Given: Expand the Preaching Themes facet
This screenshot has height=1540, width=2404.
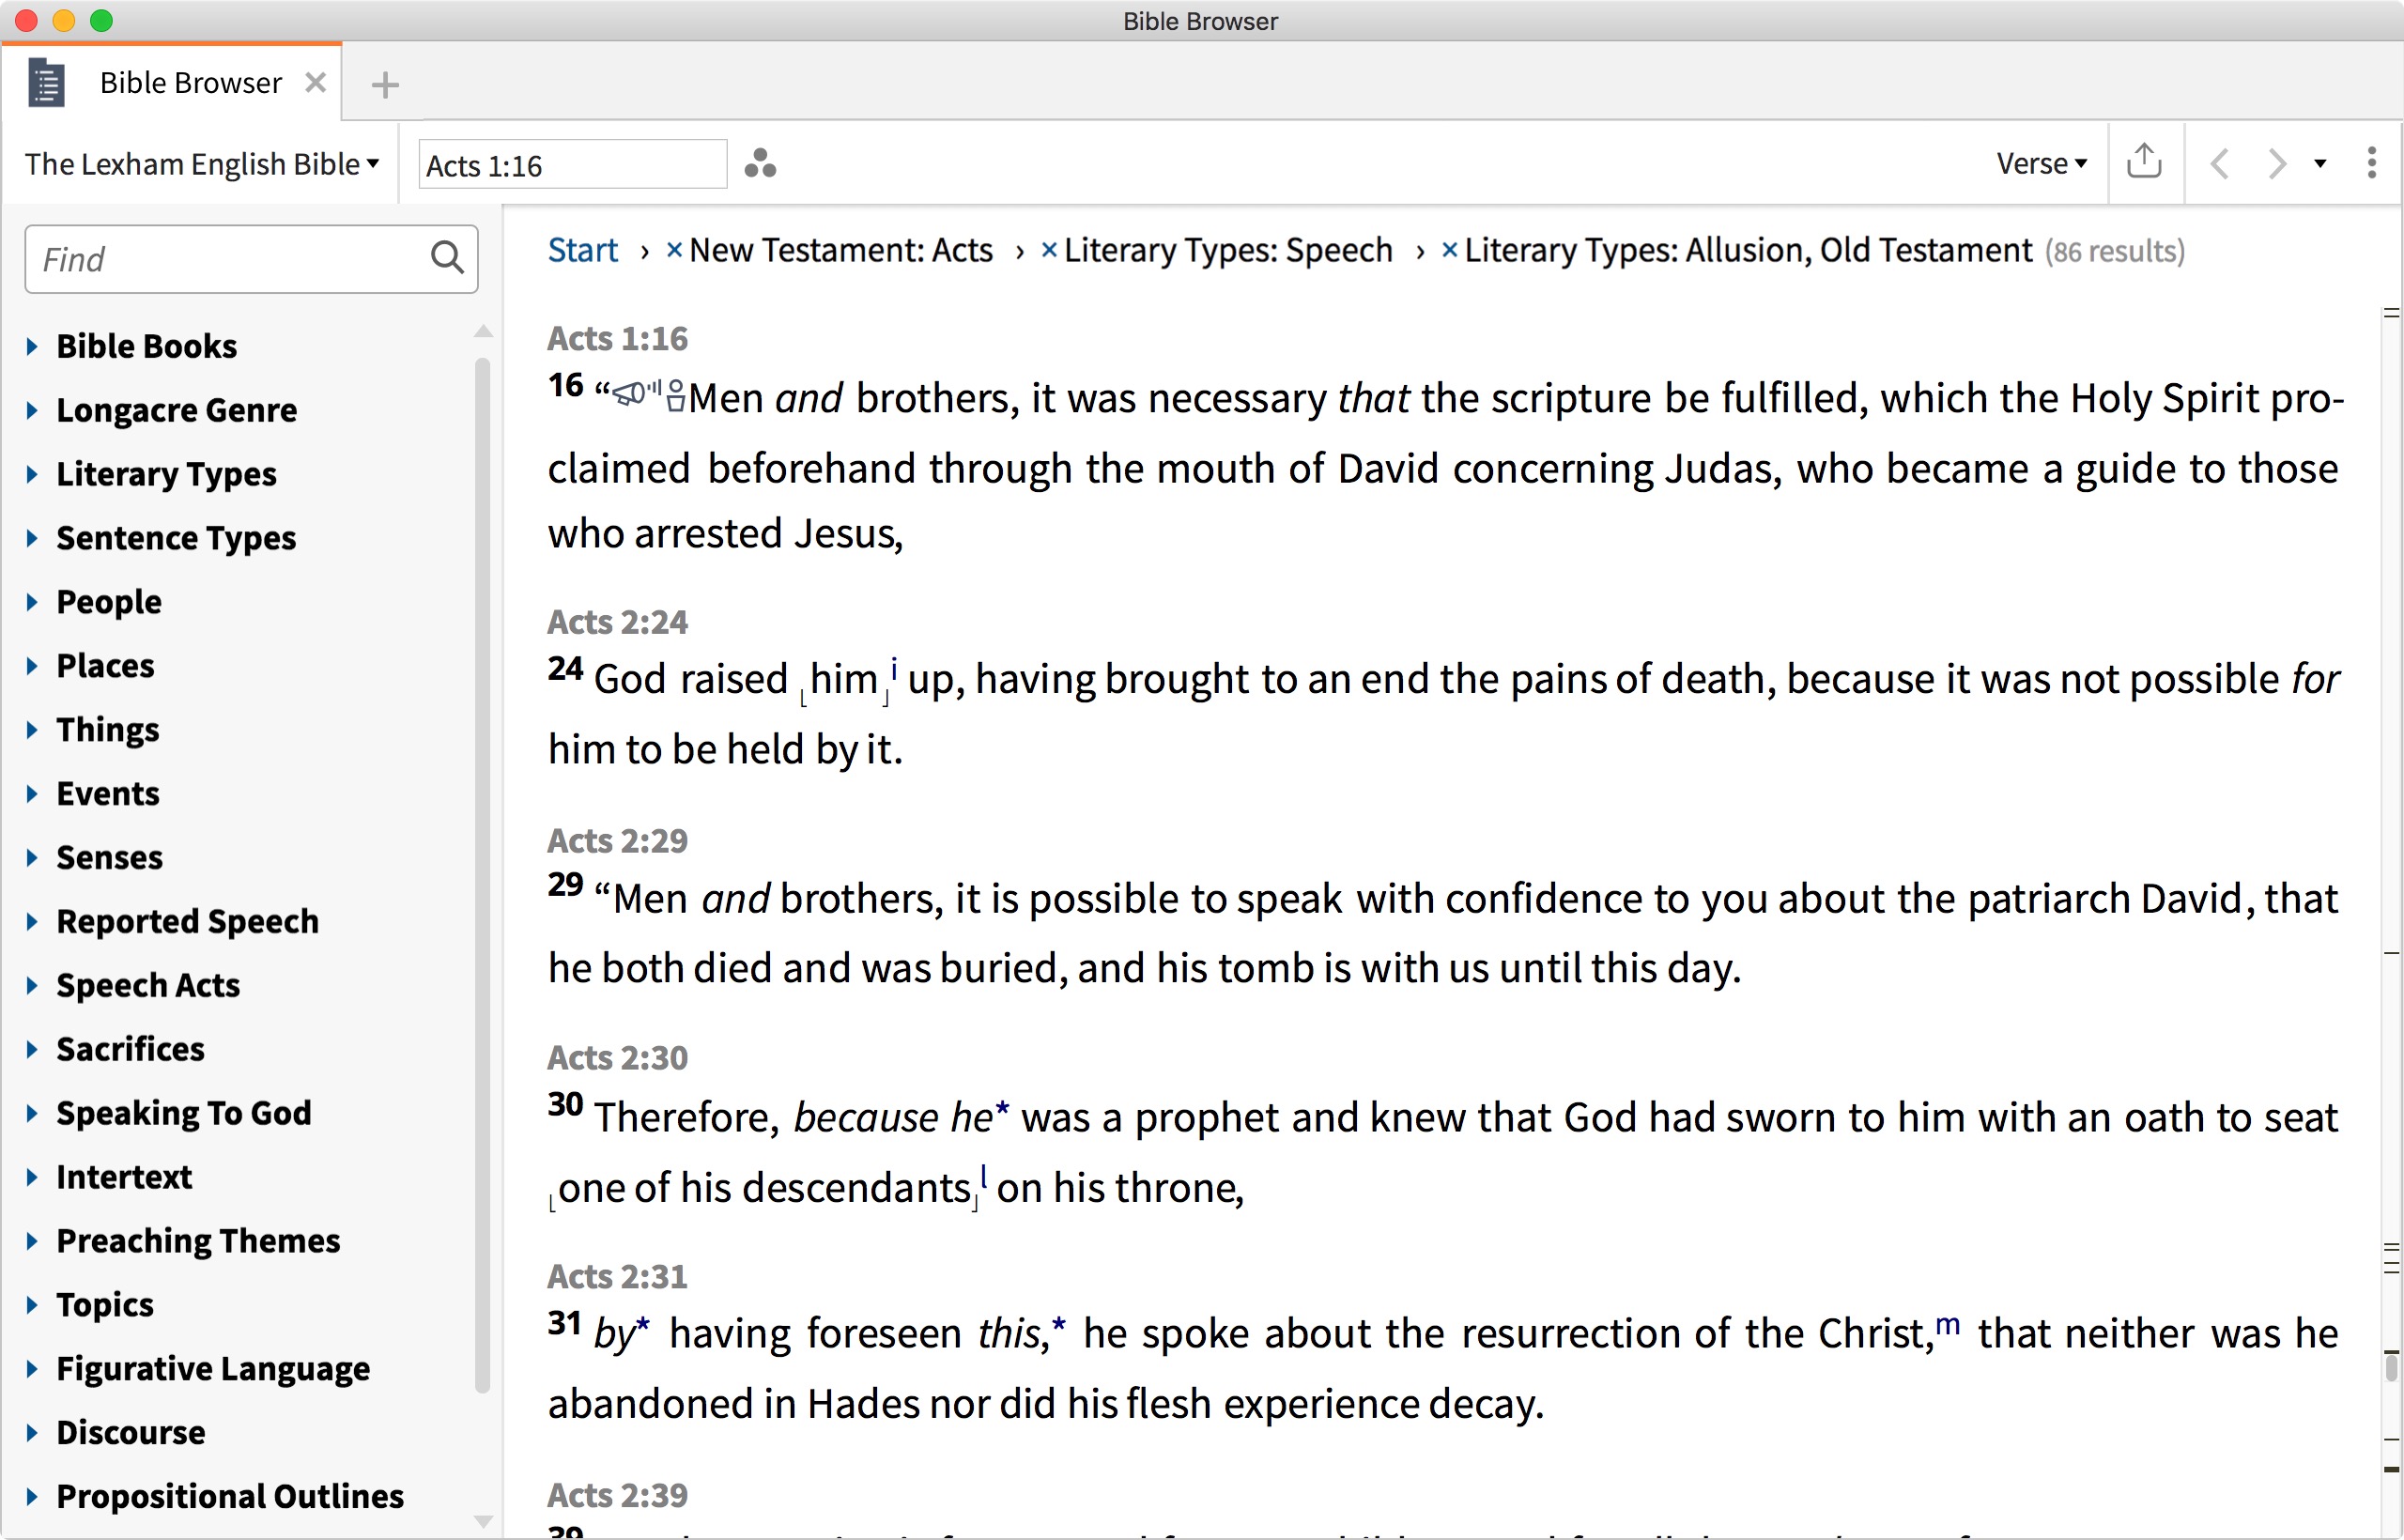Looking at the screenshot, I should pos(31,1241).
